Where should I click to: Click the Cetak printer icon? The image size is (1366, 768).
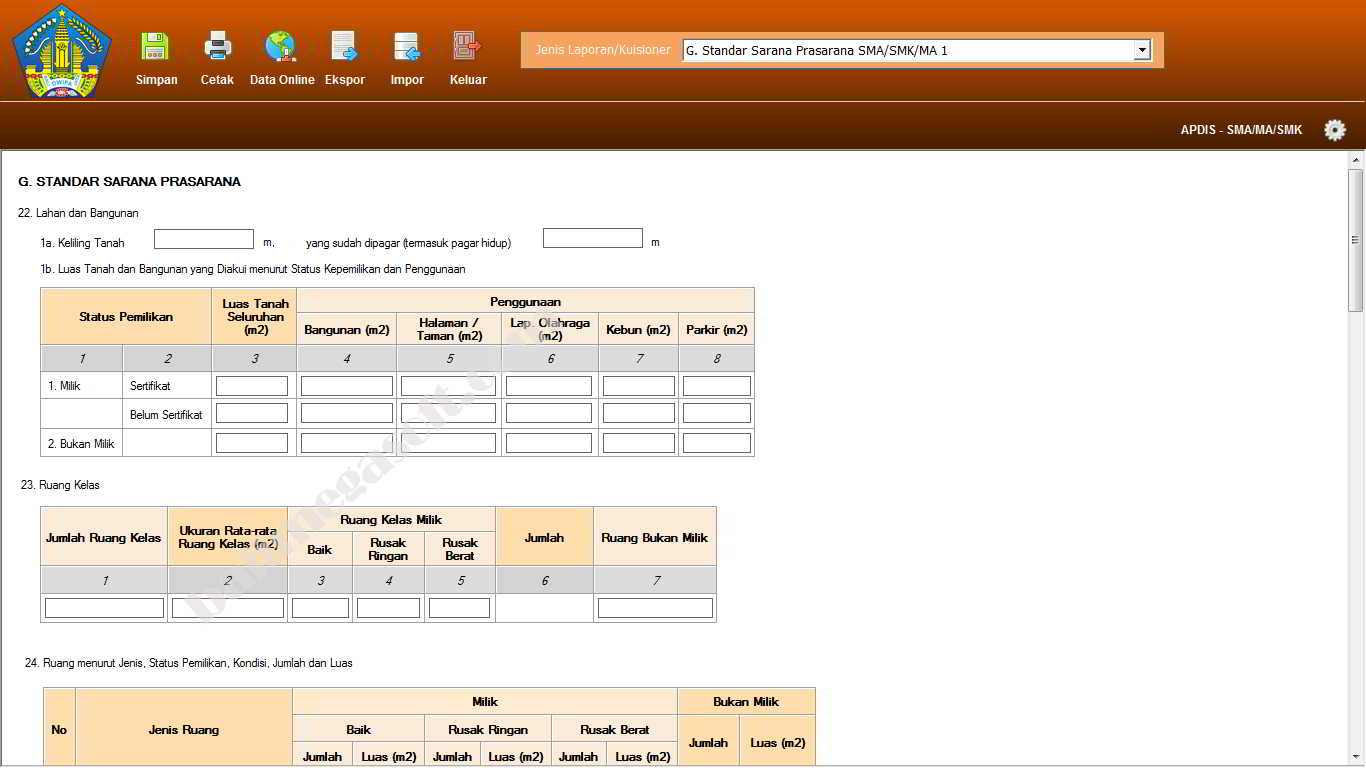click(217, 47)
